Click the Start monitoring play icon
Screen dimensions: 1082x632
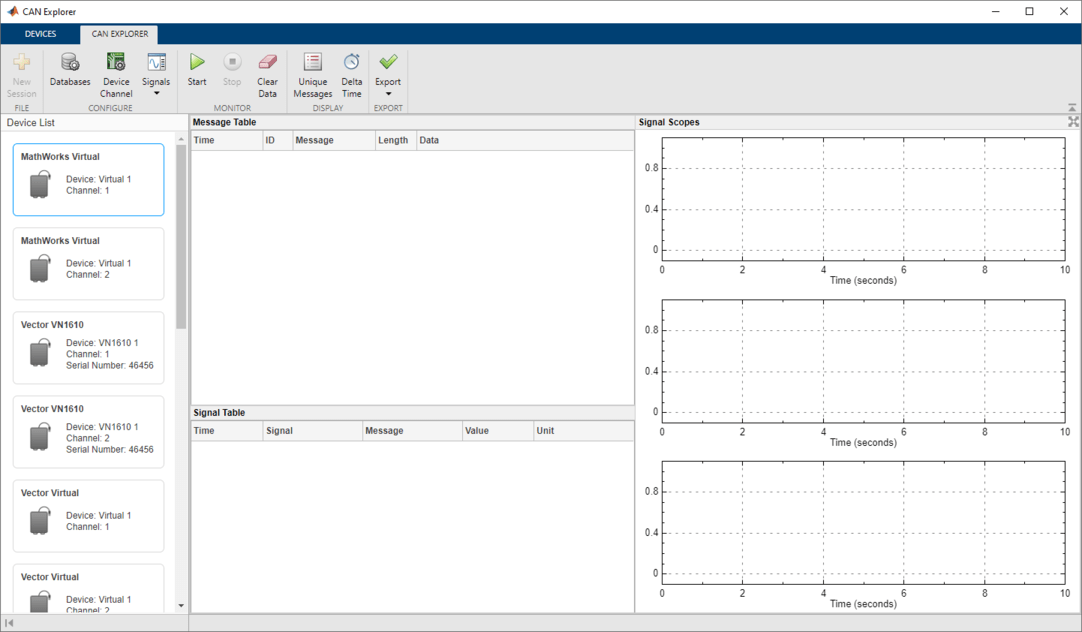click(197, 63)
